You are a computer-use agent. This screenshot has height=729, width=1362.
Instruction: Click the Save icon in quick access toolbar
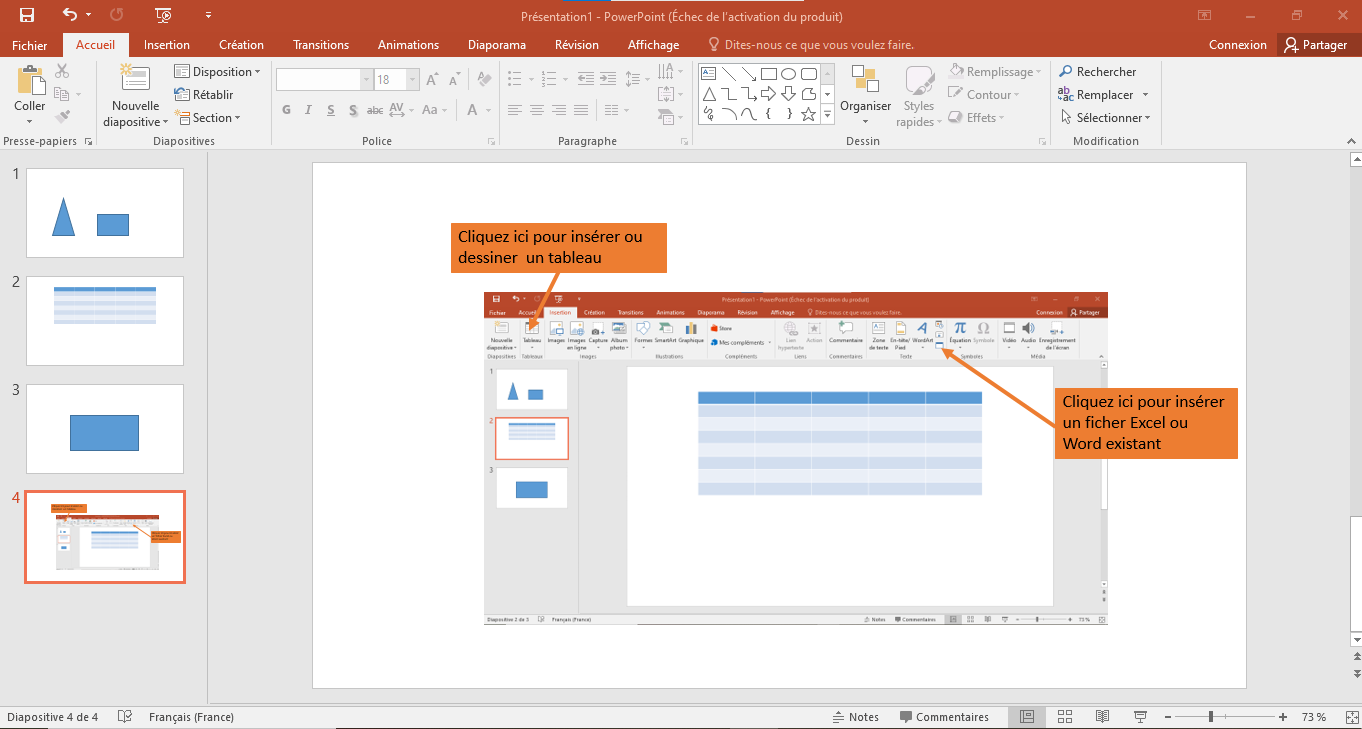[x=27, y=15]
